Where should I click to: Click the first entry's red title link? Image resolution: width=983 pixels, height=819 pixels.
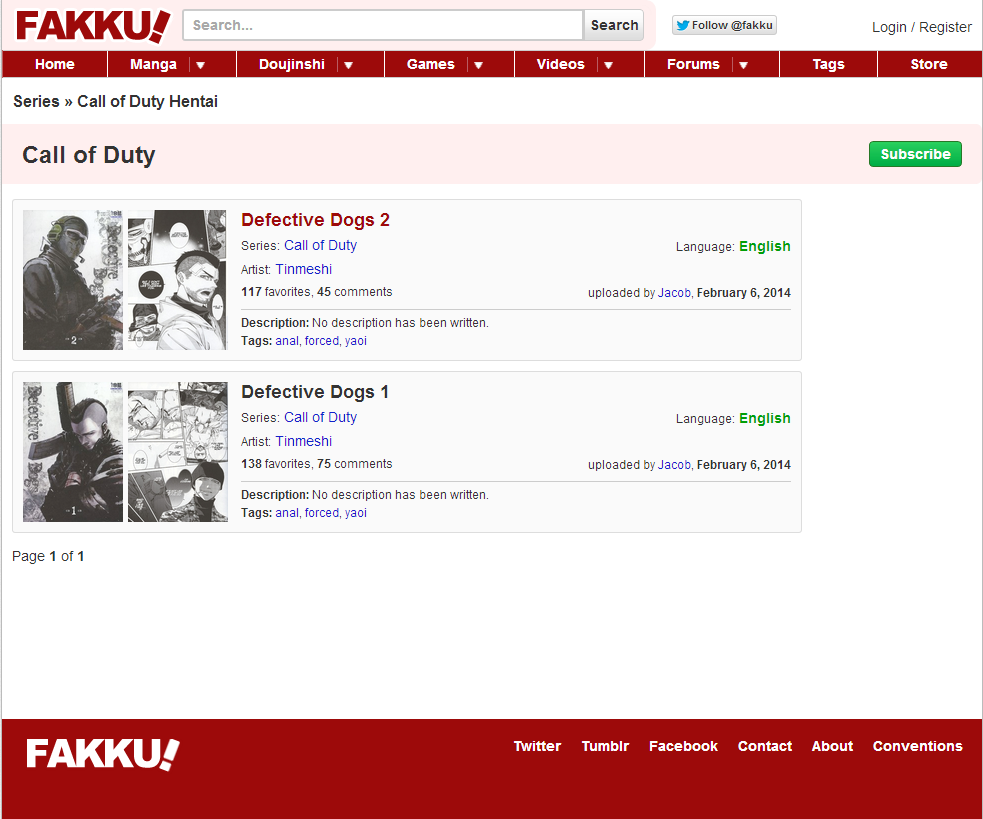[315, 220]
